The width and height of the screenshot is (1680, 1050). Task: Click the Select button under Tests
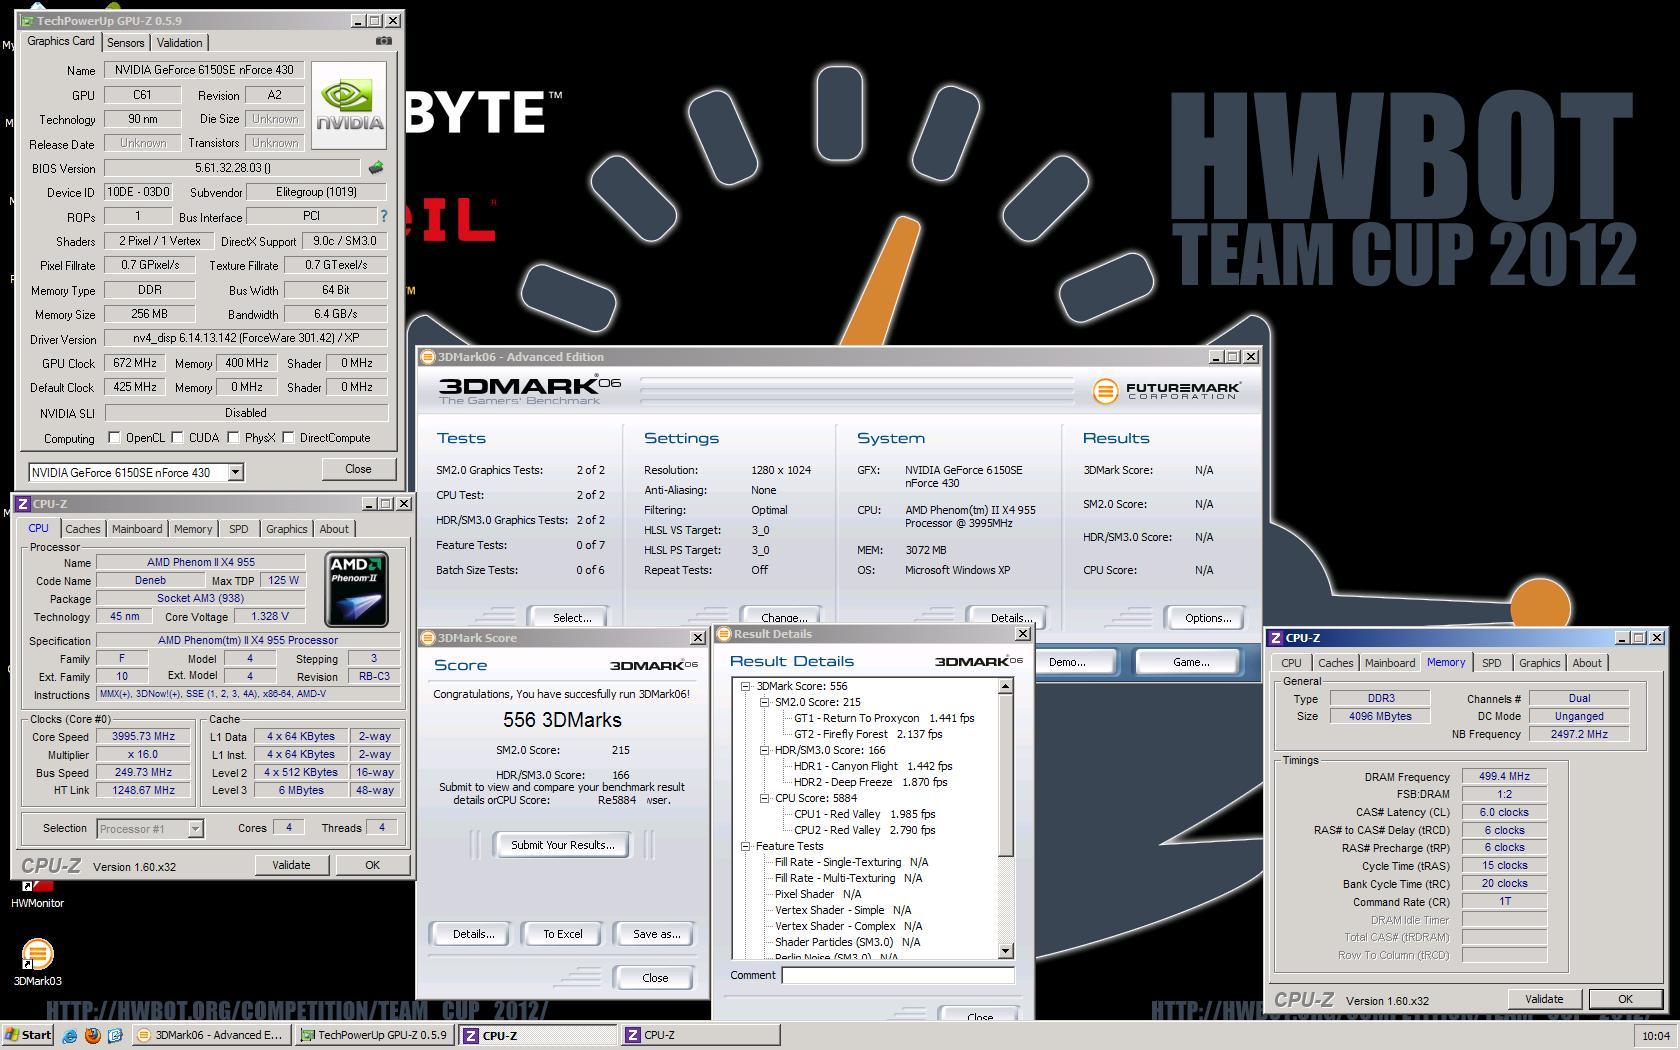pyautogui.click(x=572, y=618)
